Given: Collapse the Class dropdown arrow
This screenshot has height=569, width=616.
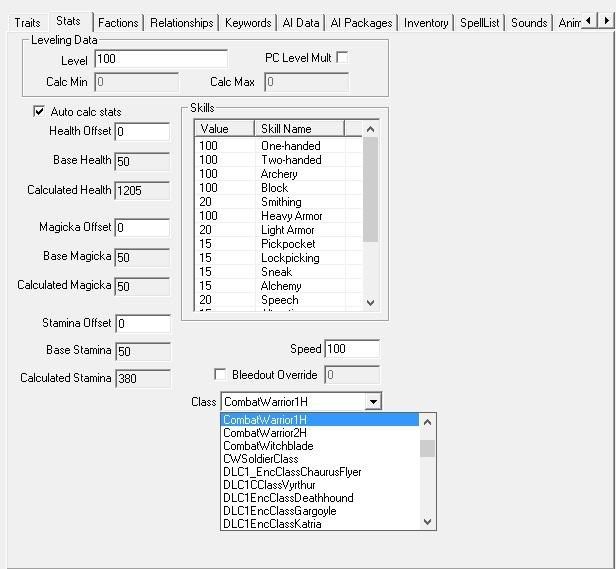Looking at the screenshot, I should pos(373,402).
